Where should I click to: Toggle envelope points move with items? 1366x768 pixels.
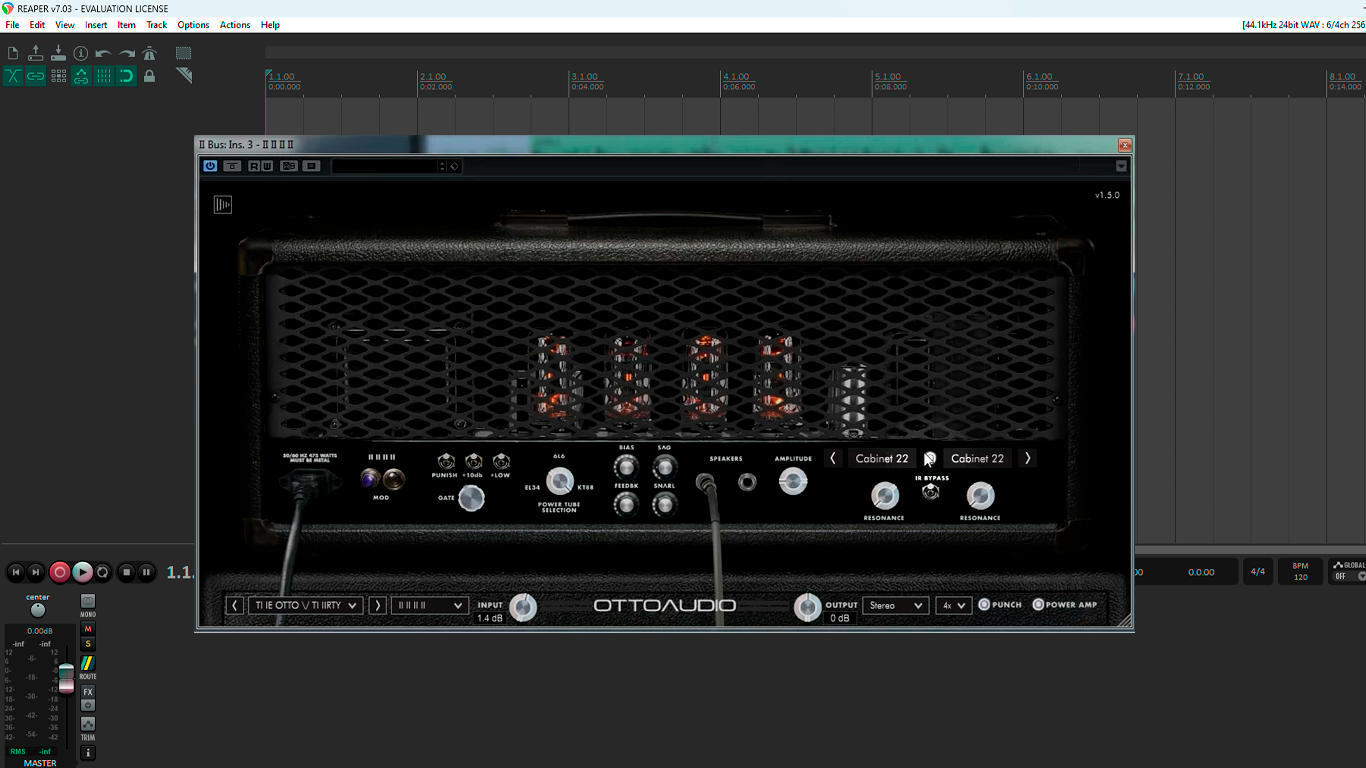(x=81, y=76)
